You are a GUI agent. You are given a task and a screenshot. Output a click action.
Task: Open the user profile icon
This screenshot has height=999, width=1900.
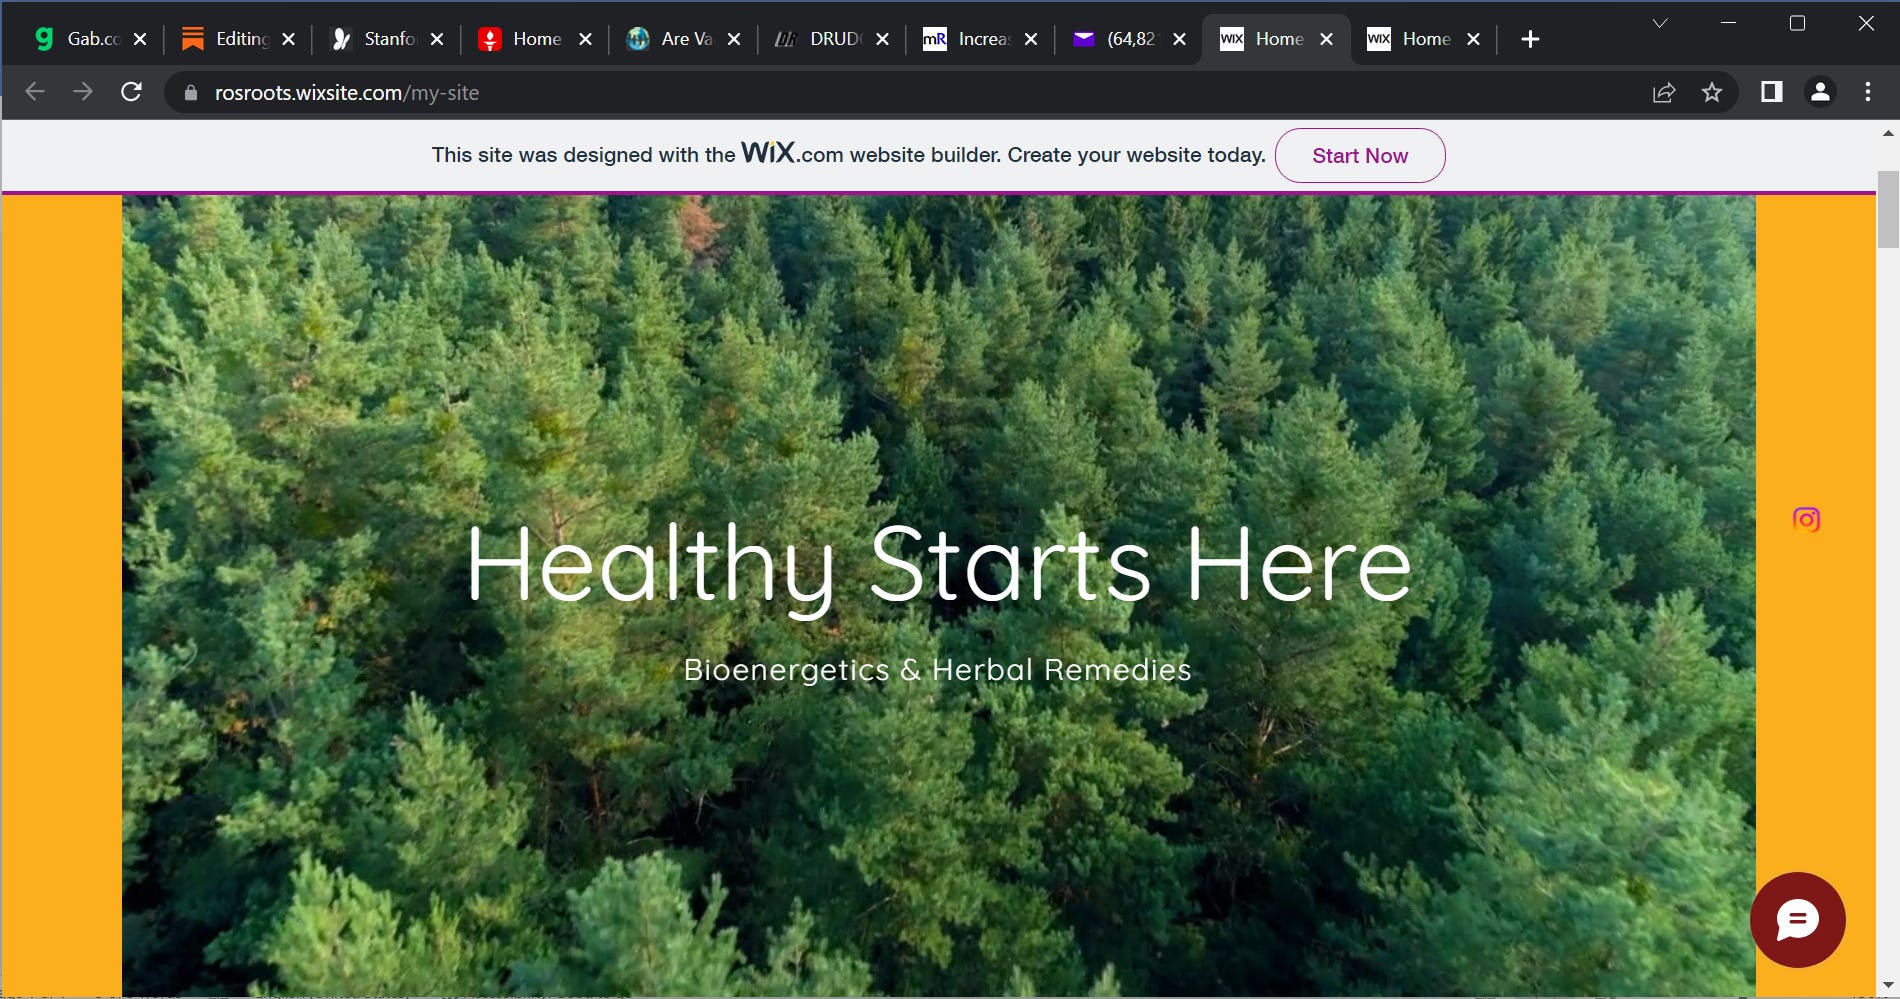click(1820, 92)
